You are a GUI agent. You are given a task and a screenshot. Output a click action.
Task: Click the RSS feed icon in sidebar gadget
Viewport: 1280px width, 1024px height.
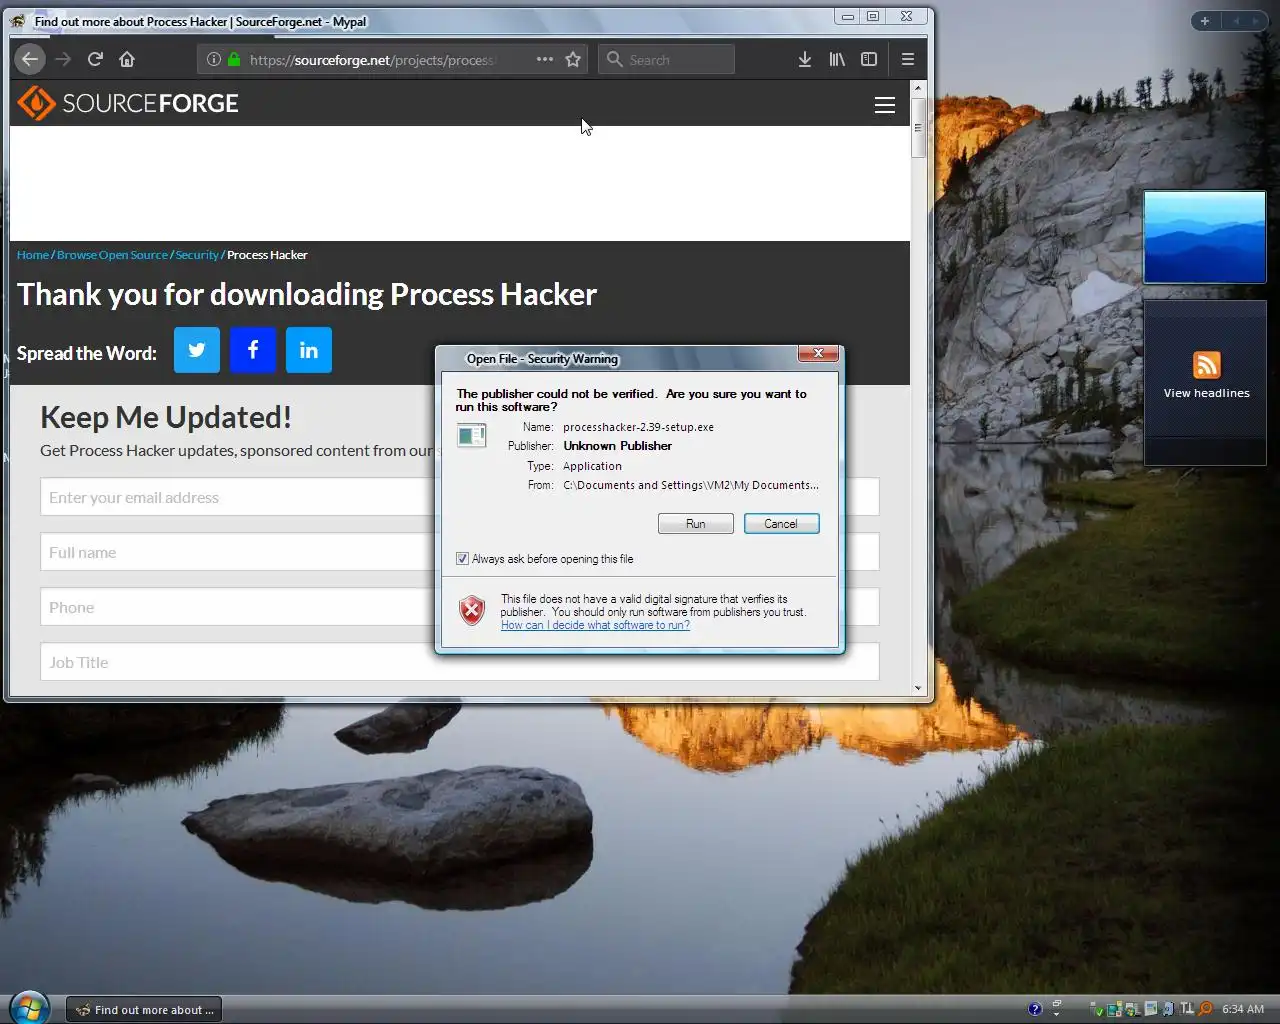1207,365
